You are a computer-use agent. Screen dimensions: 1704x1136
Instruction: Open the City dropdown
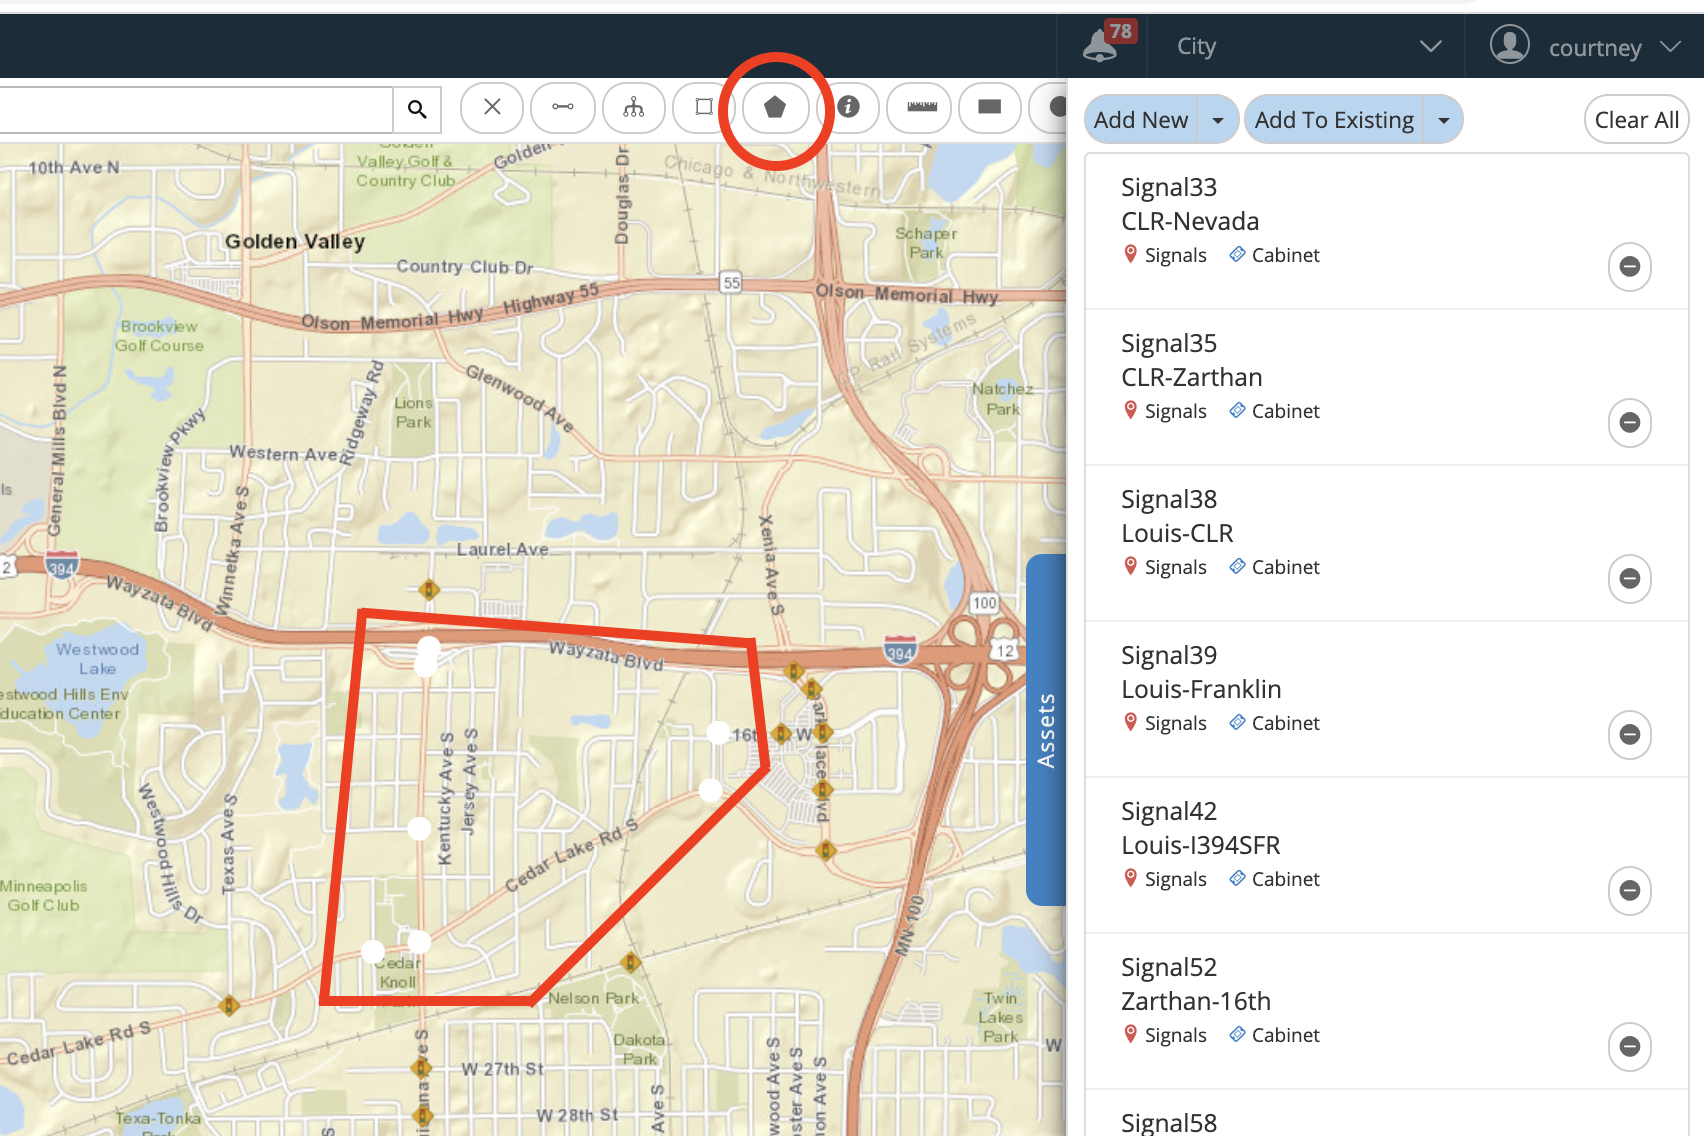click(x=1310, y=46)
